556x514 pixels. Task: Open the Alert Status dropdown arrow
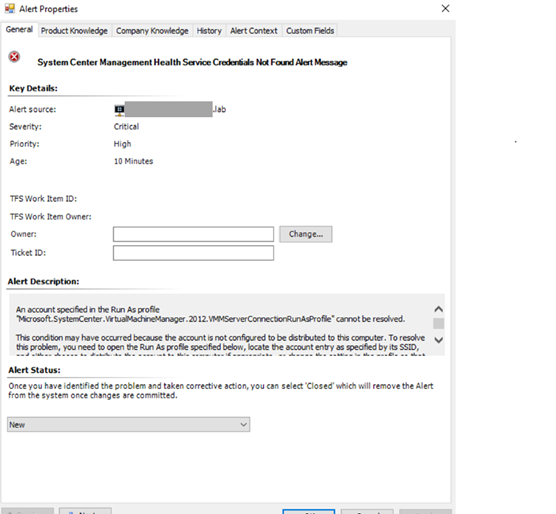[x=243, y=425]
